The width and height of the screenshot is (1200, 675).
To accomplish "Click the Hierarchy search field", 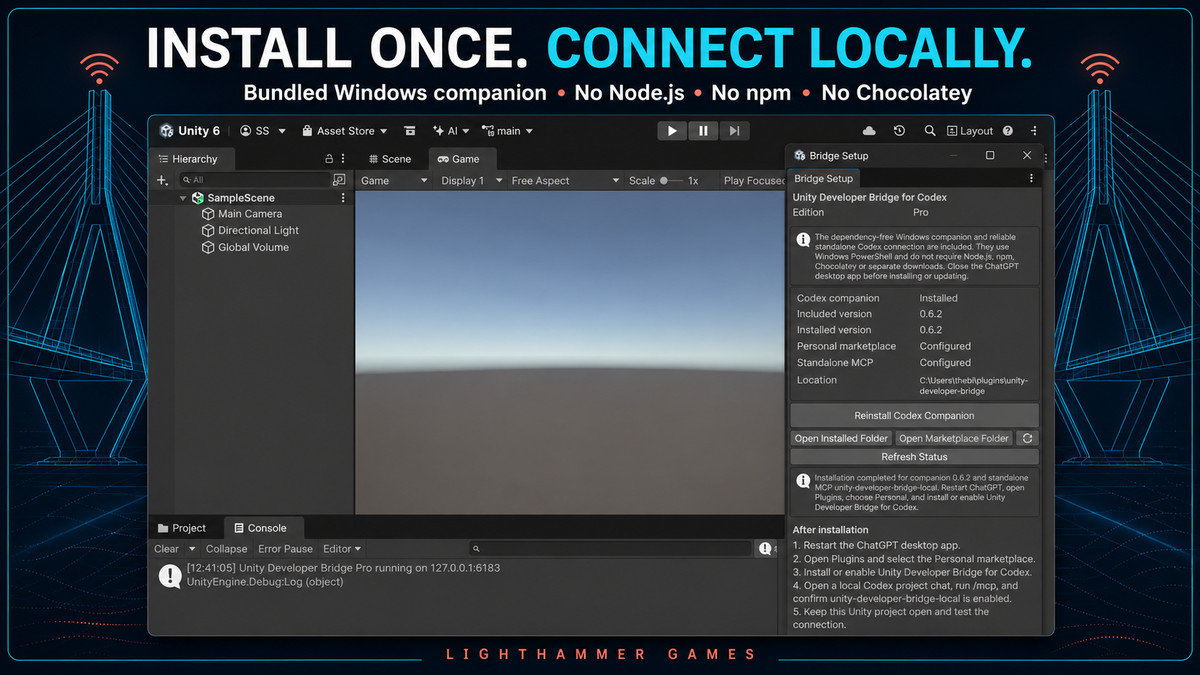I will click(255, 180).
